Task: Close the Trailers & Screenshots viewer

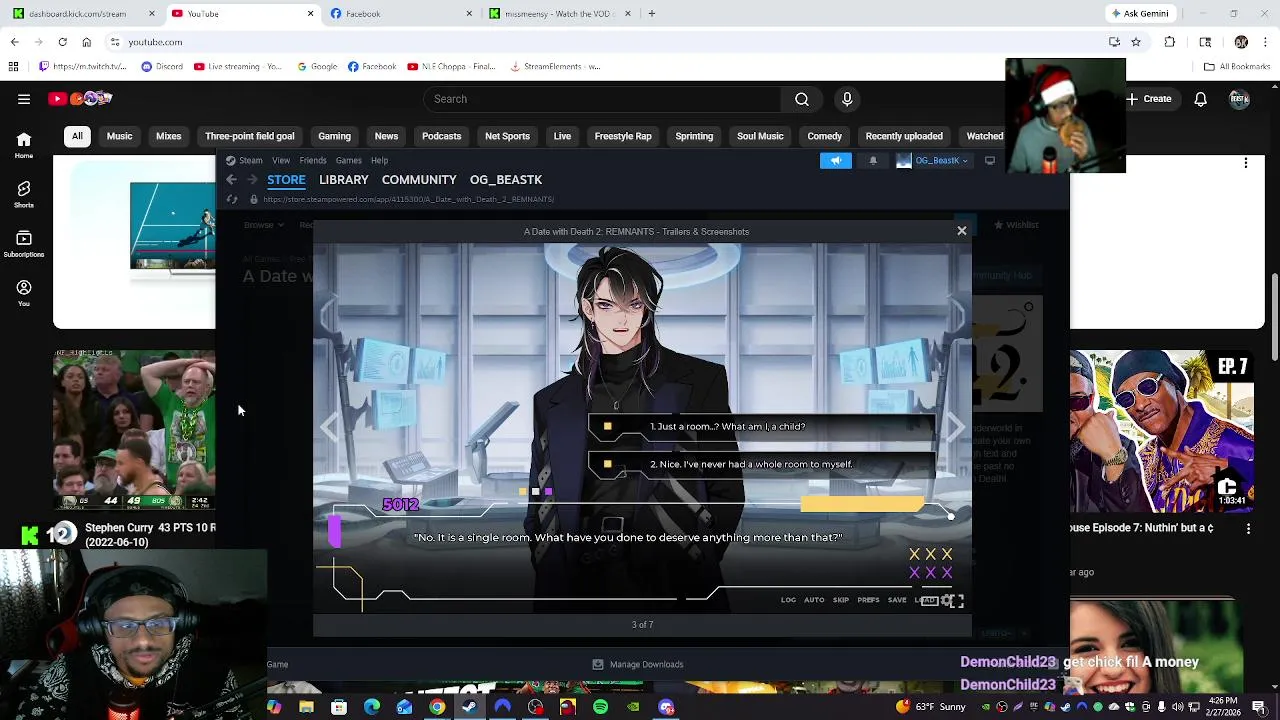Action: (962, 231)
